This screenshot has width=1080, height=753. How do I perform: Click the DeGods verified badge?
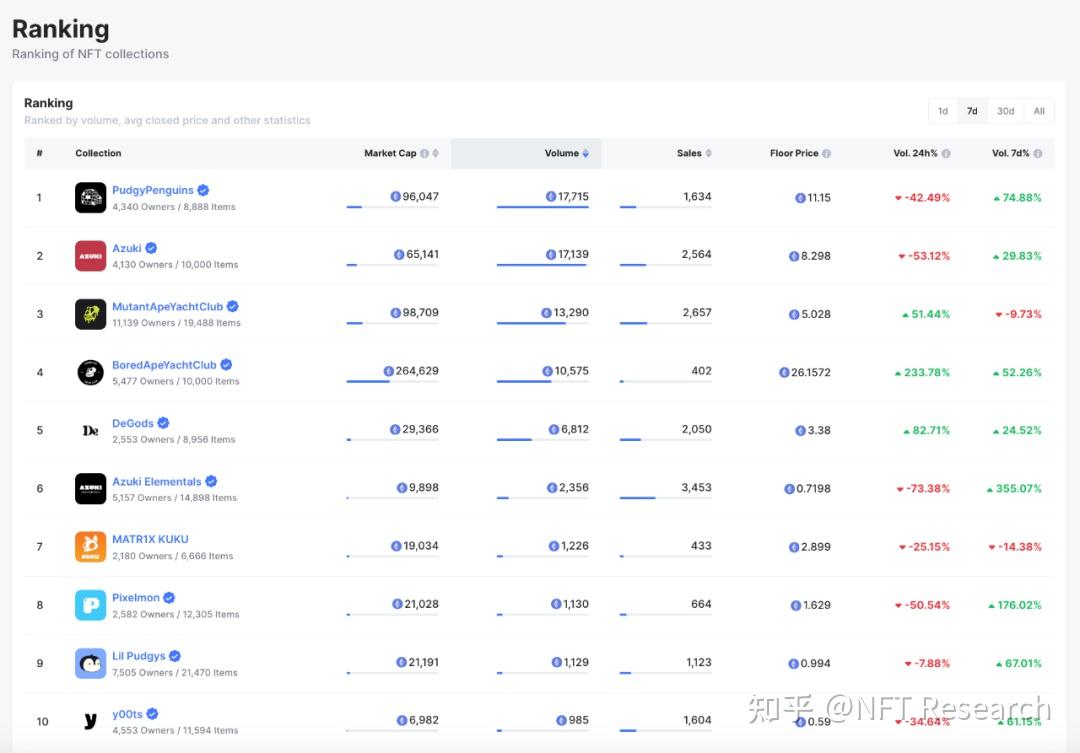pyautogui.click(x=163, y=423)
